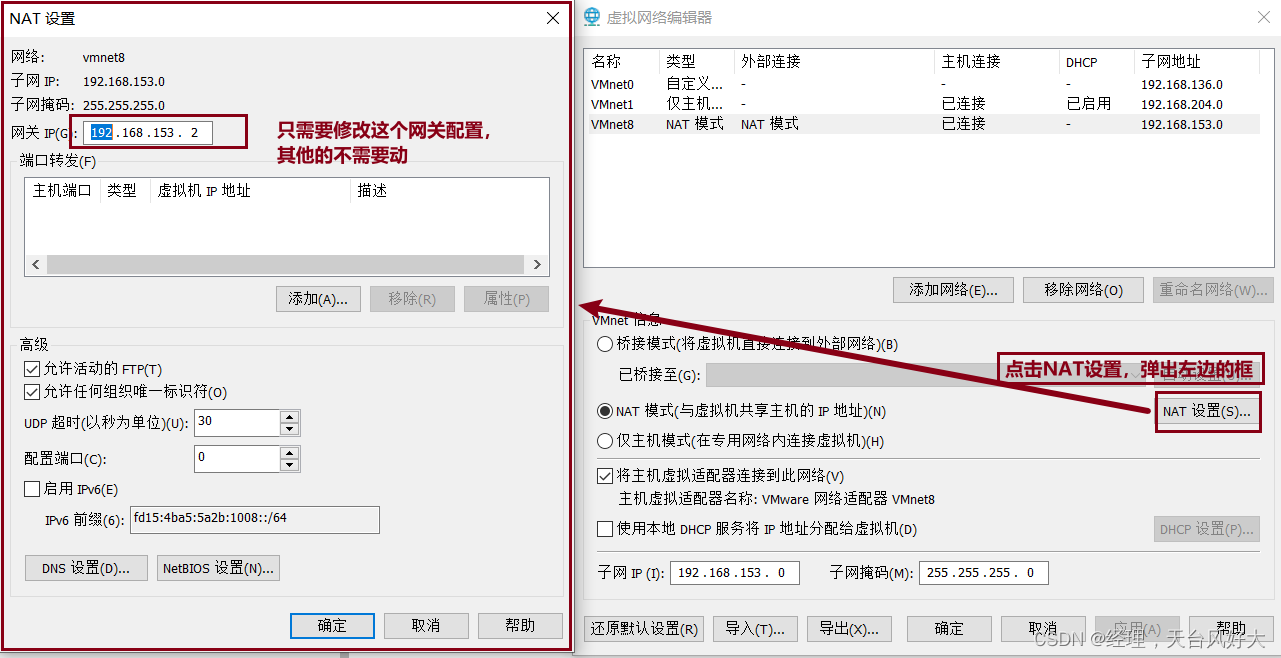1281x658 pixels.
Task: Click the 属性(P) button
Action: tap(506, 299)
